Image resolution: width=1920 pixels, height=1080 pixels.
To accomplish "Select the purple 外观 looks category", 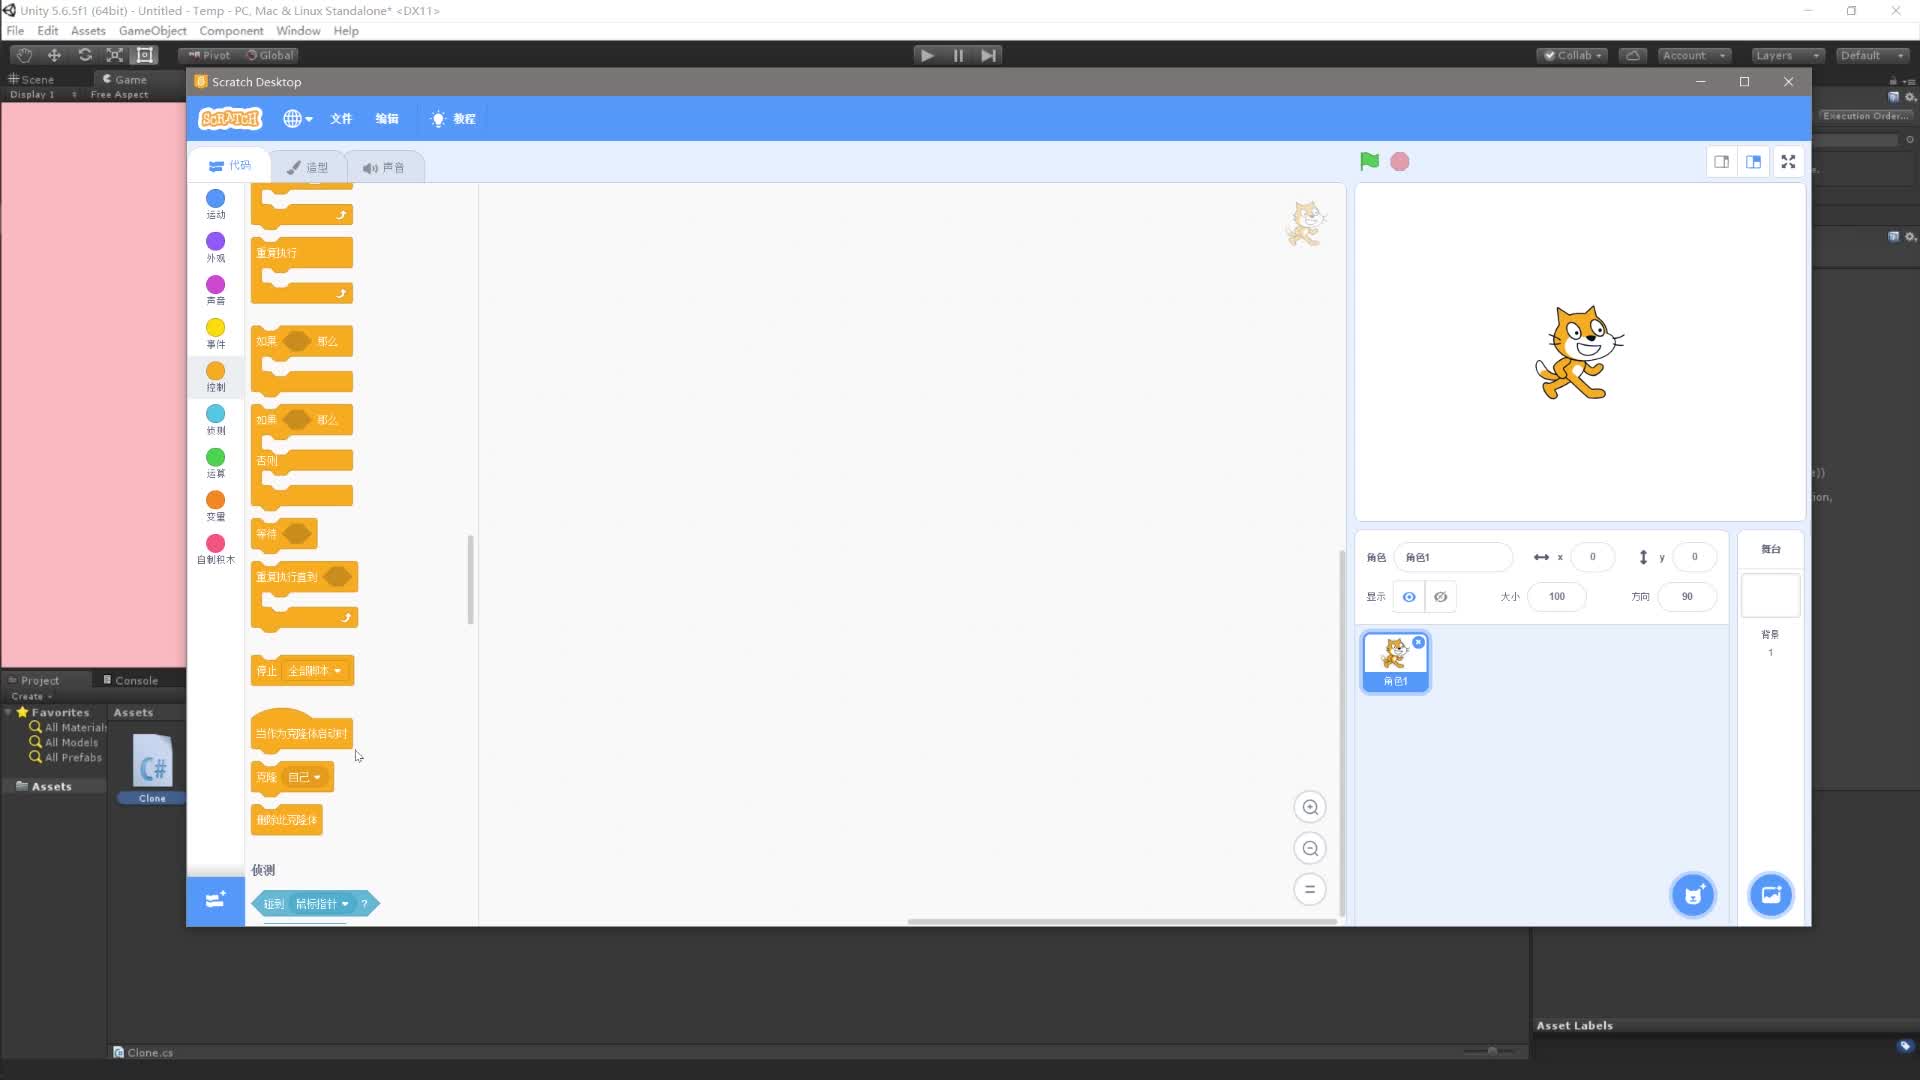I will [215, 247].
